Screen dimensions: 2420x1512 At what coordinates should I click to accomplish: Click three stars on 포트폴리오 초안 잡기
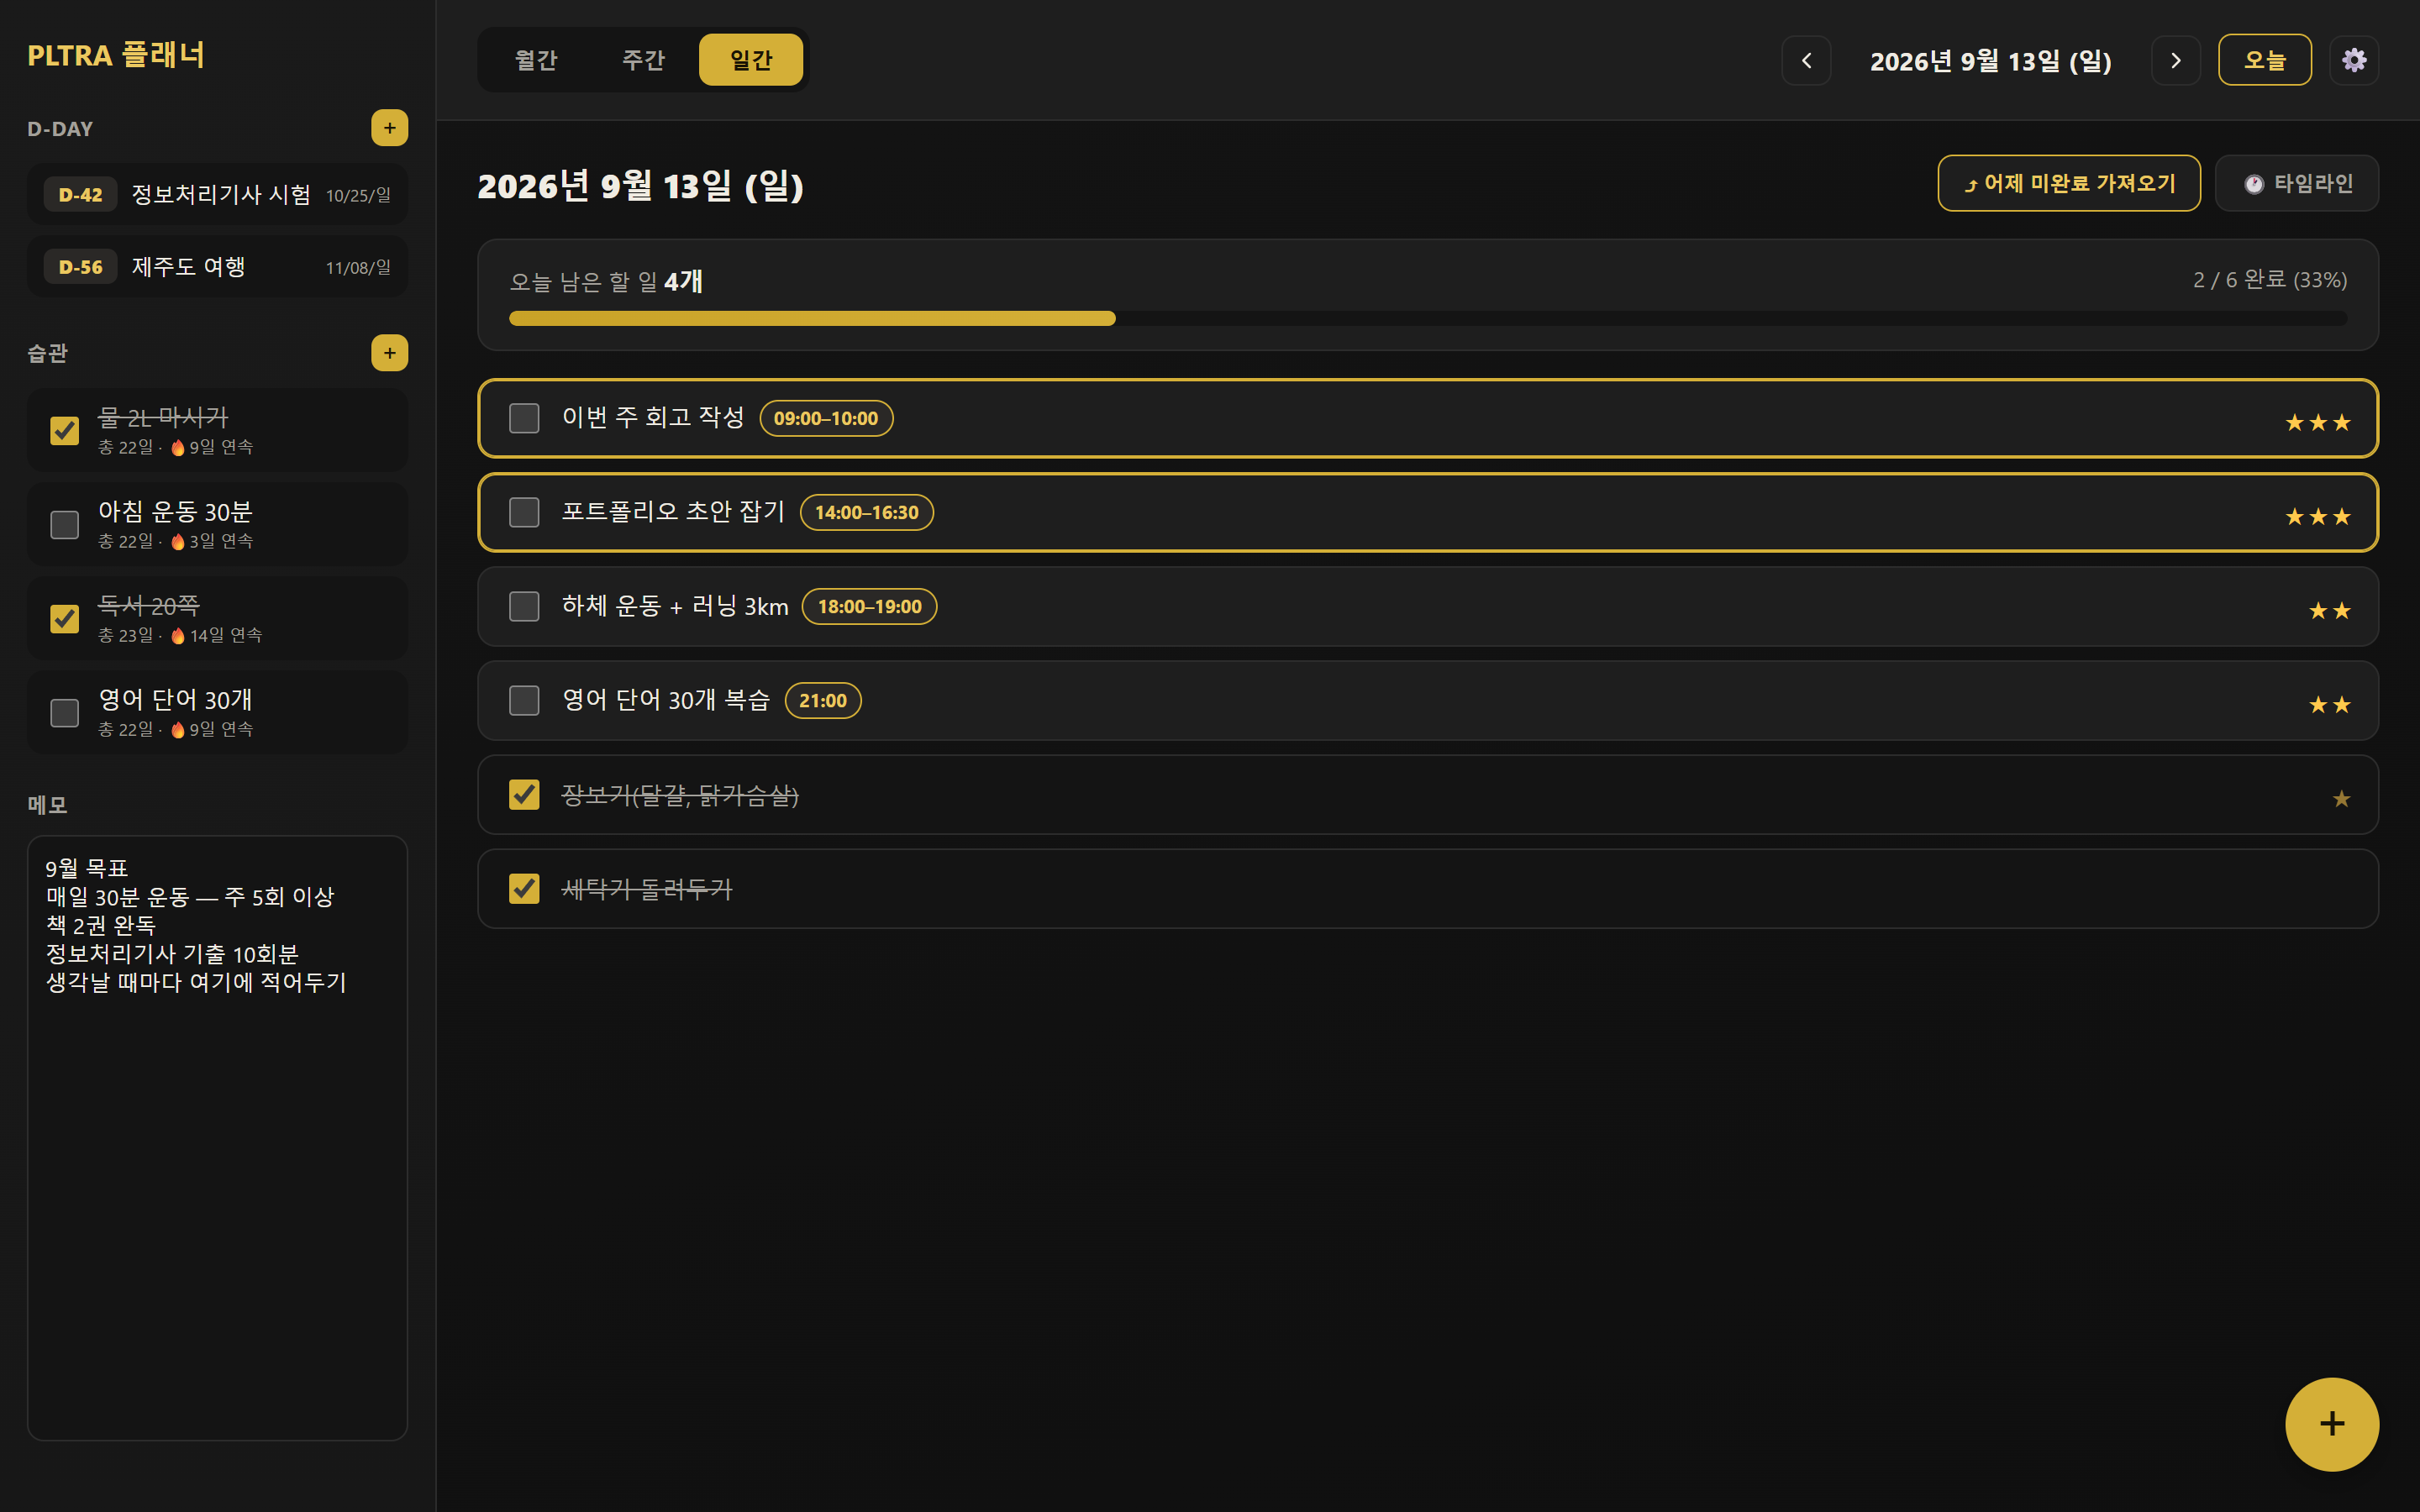[x=2317, y=517]
